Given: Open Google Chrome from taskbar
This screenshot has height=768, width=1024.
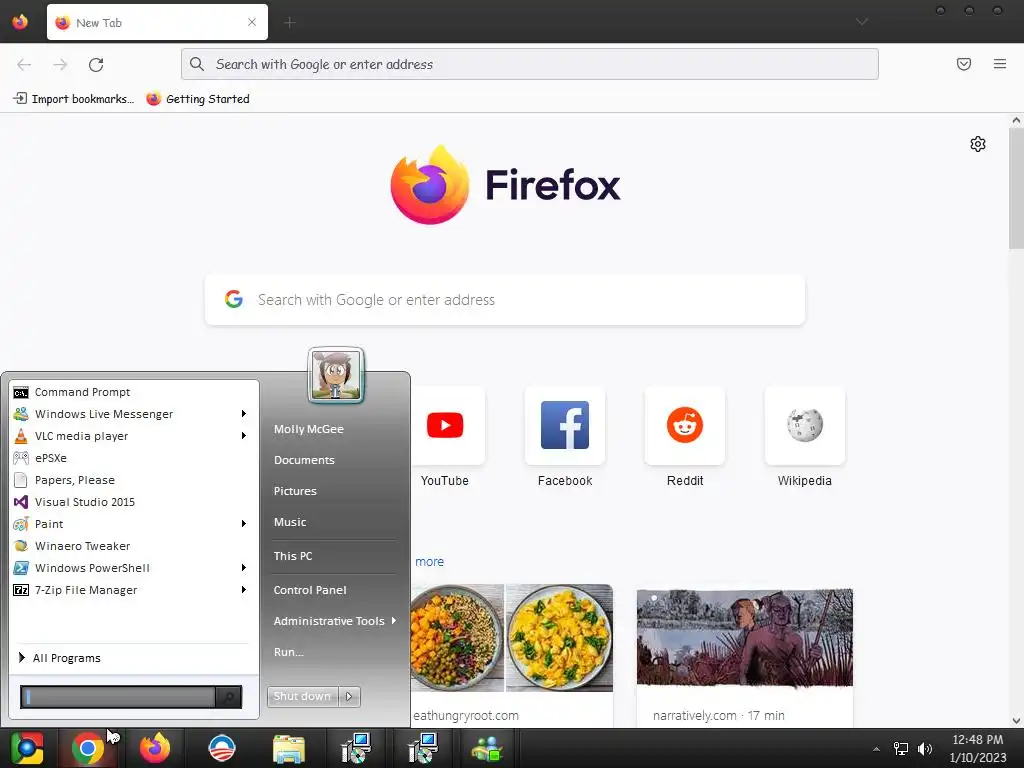Looking at the screenshot, I should click(88, 748).
